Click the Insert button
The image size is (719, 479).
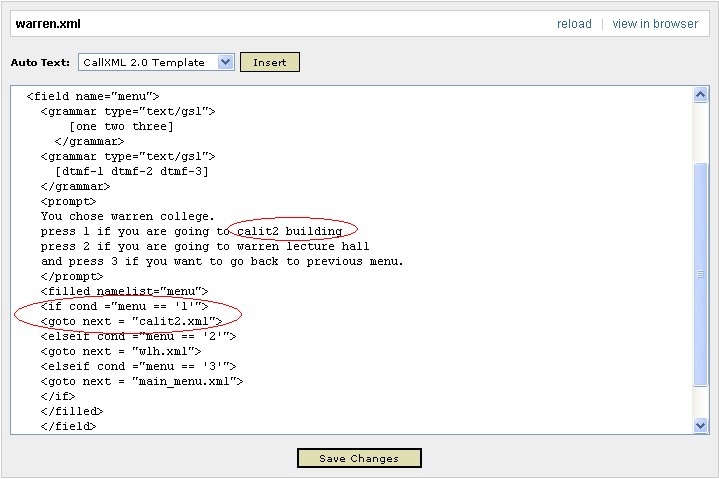tap(270, 62)
